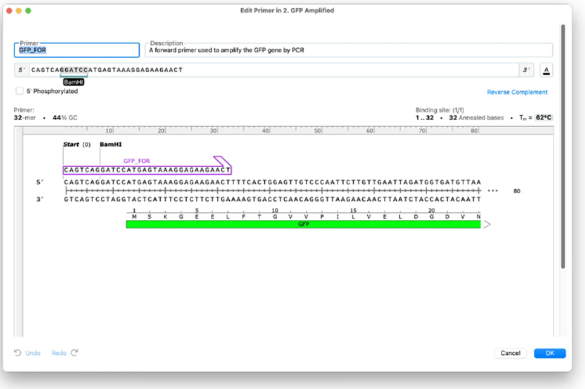This screenshot has height=389, width=585.
Task: Click the Primer name field GFP_FOR
Action: (x=77, y=50)
